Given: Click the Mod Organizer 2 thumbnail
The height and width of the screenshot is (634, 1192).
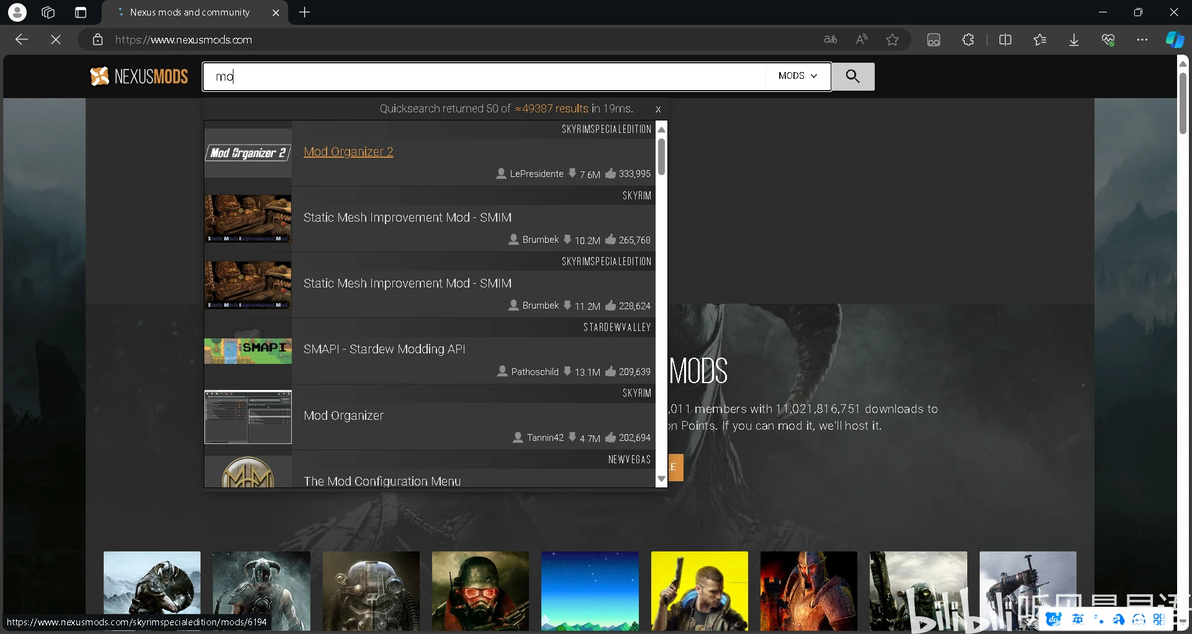Looking at the screenshot, I should click(x=248, y=153).
